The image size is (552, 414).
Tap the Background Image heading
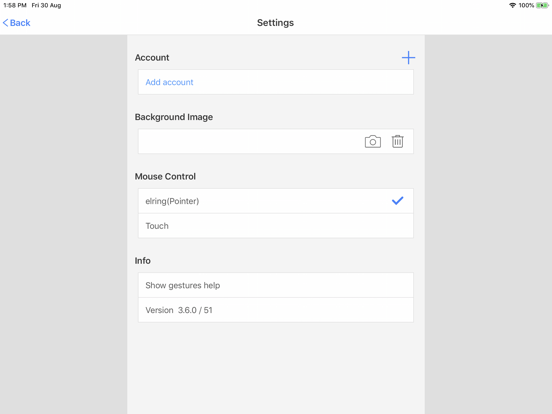174,117
